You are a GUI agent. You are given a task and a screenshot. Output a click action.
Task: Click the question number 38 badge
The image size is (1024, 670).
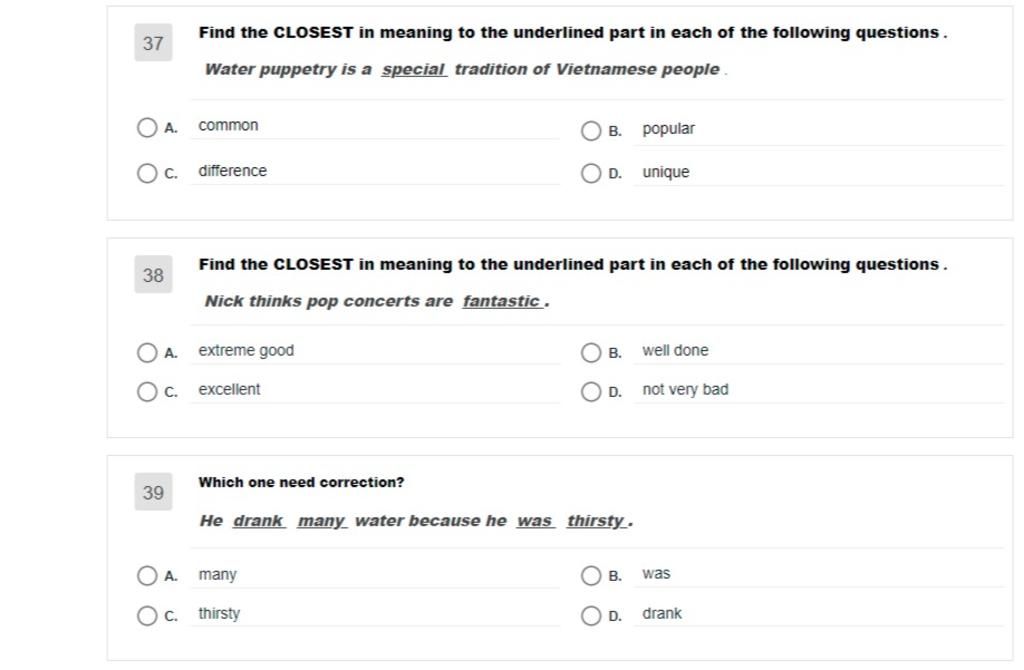point(153,275)
